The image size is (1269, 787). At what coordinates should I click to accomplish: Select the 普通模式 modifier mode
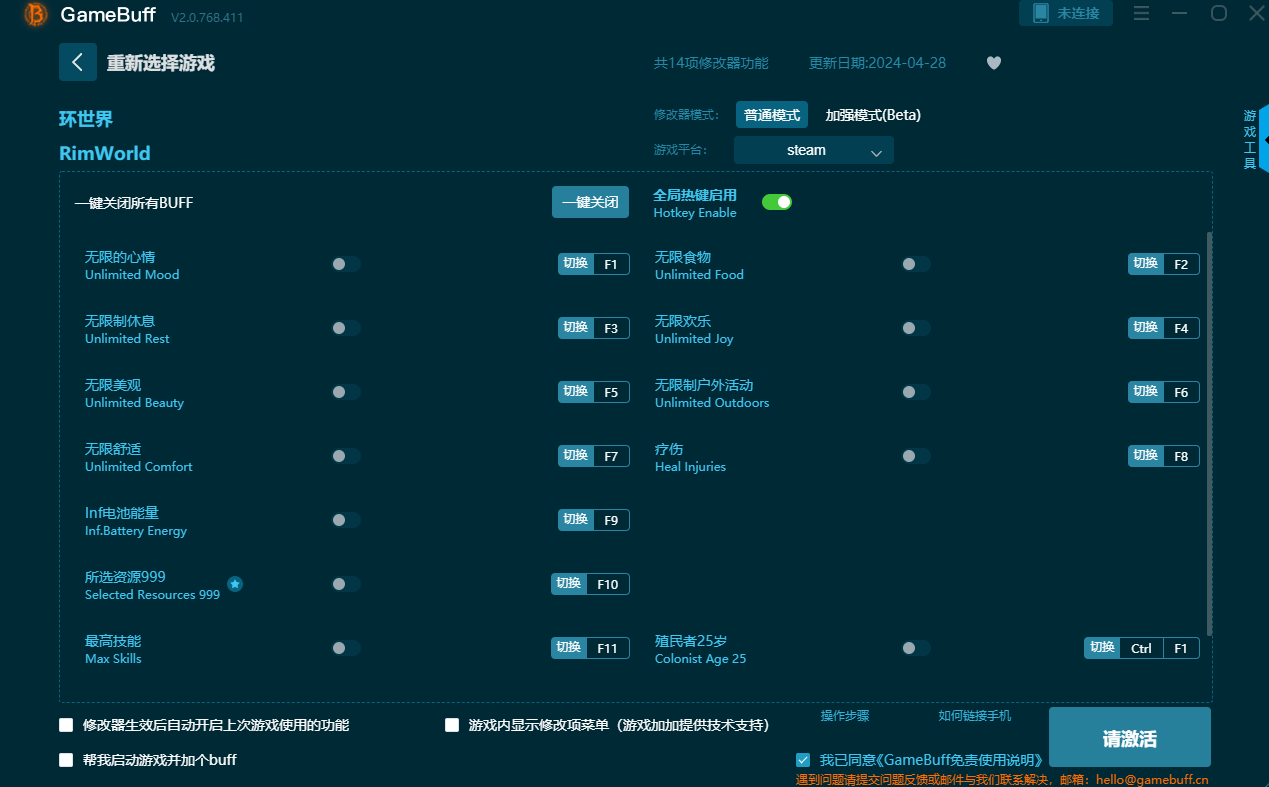point(771,115)
